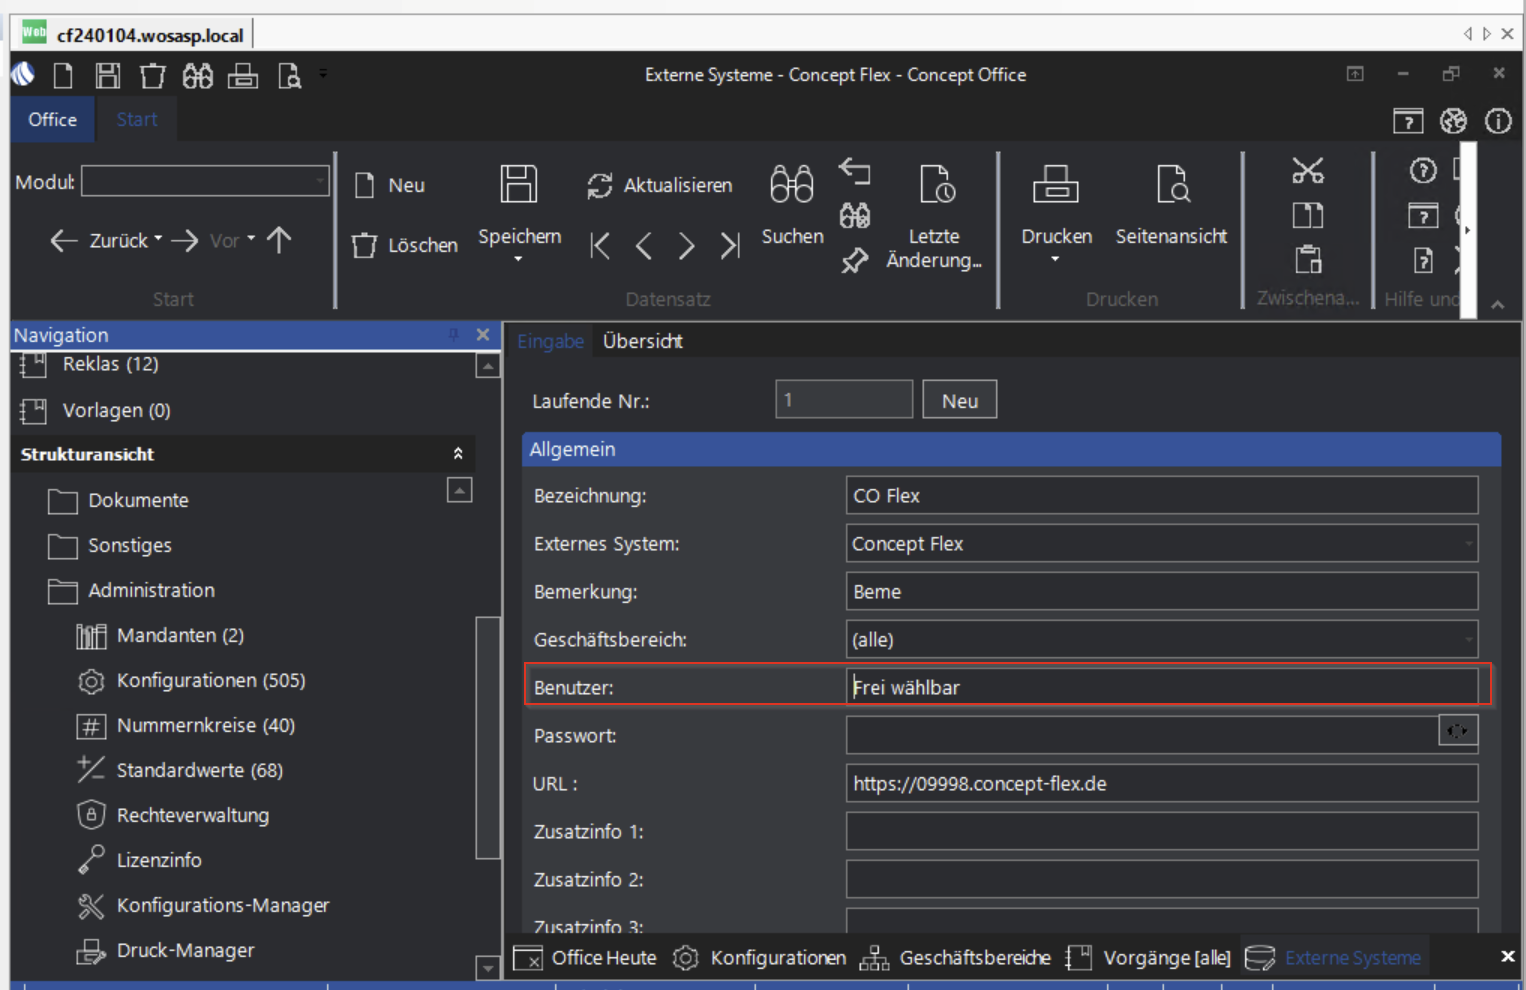Click the Aktualisieren refresh icon
This screenshot has height=990, width=1526.
pyautogui.click(x=600, y=185)
